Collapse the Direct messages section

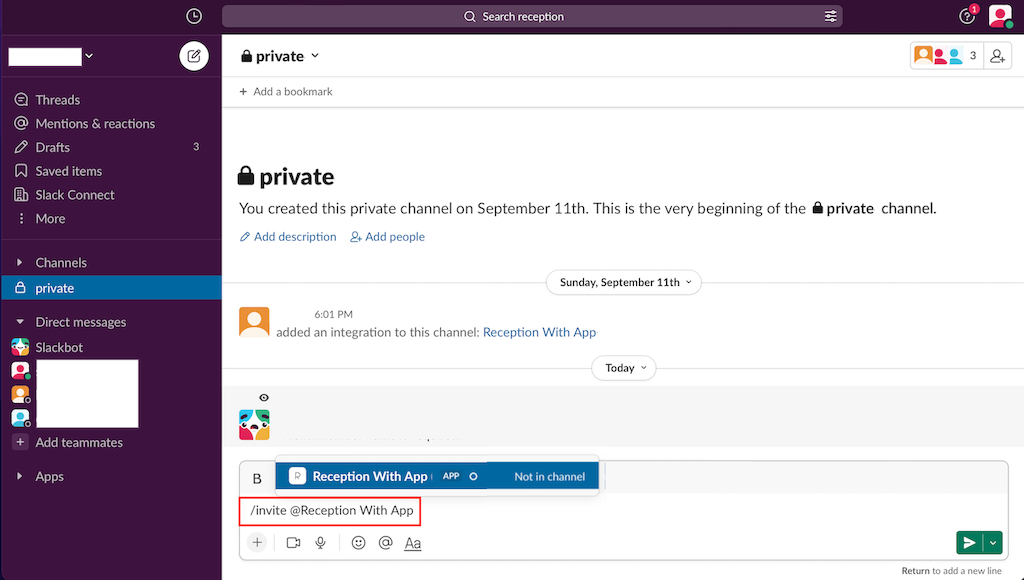click(x=20, y=322)
